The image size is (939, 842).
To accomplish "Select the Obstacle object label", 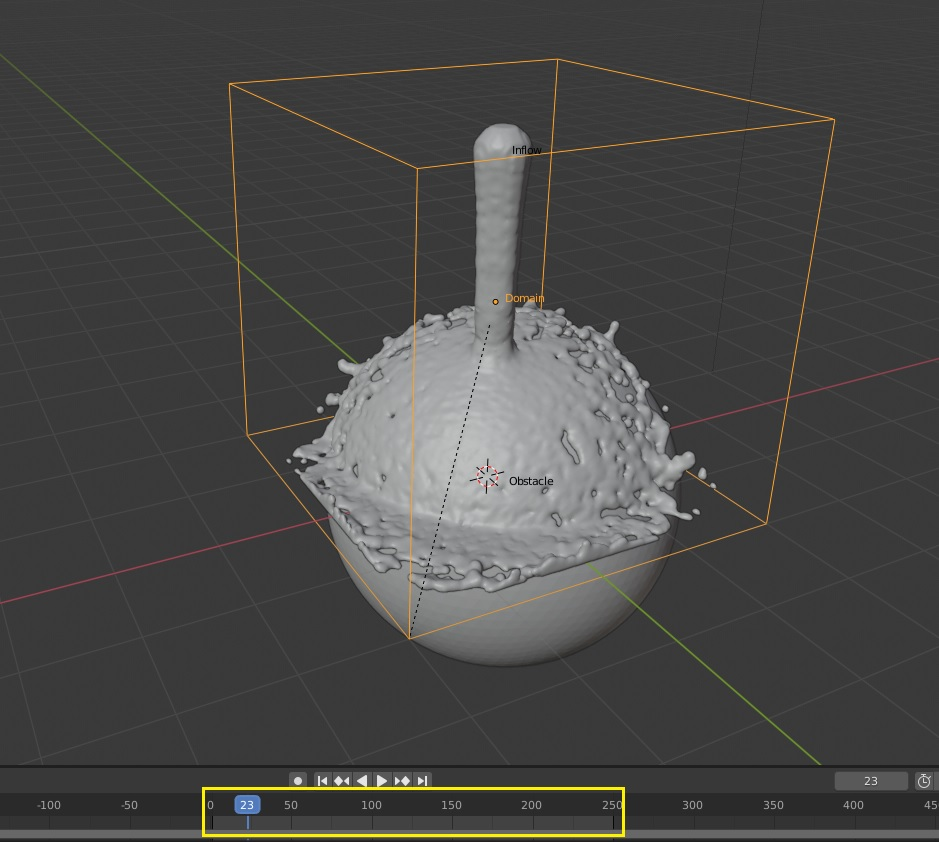I will 531,481.
